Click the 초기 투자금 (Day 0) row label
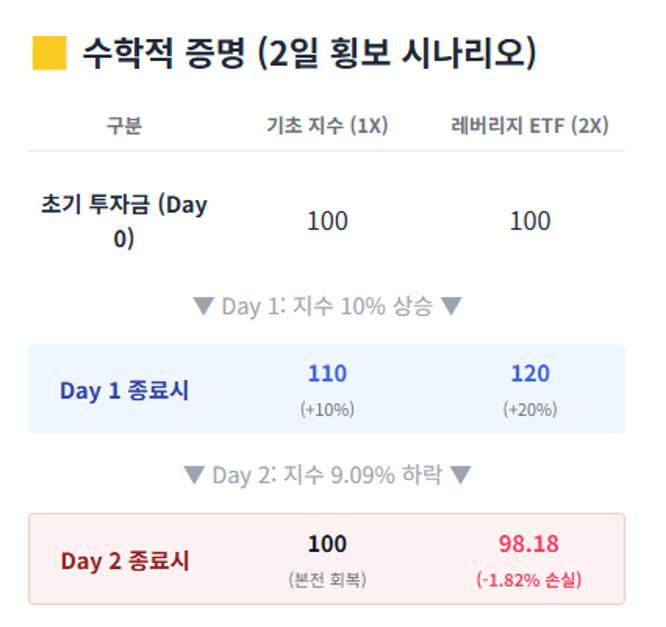666x627 pixels. pyautogui.click(x=124, y=221)
